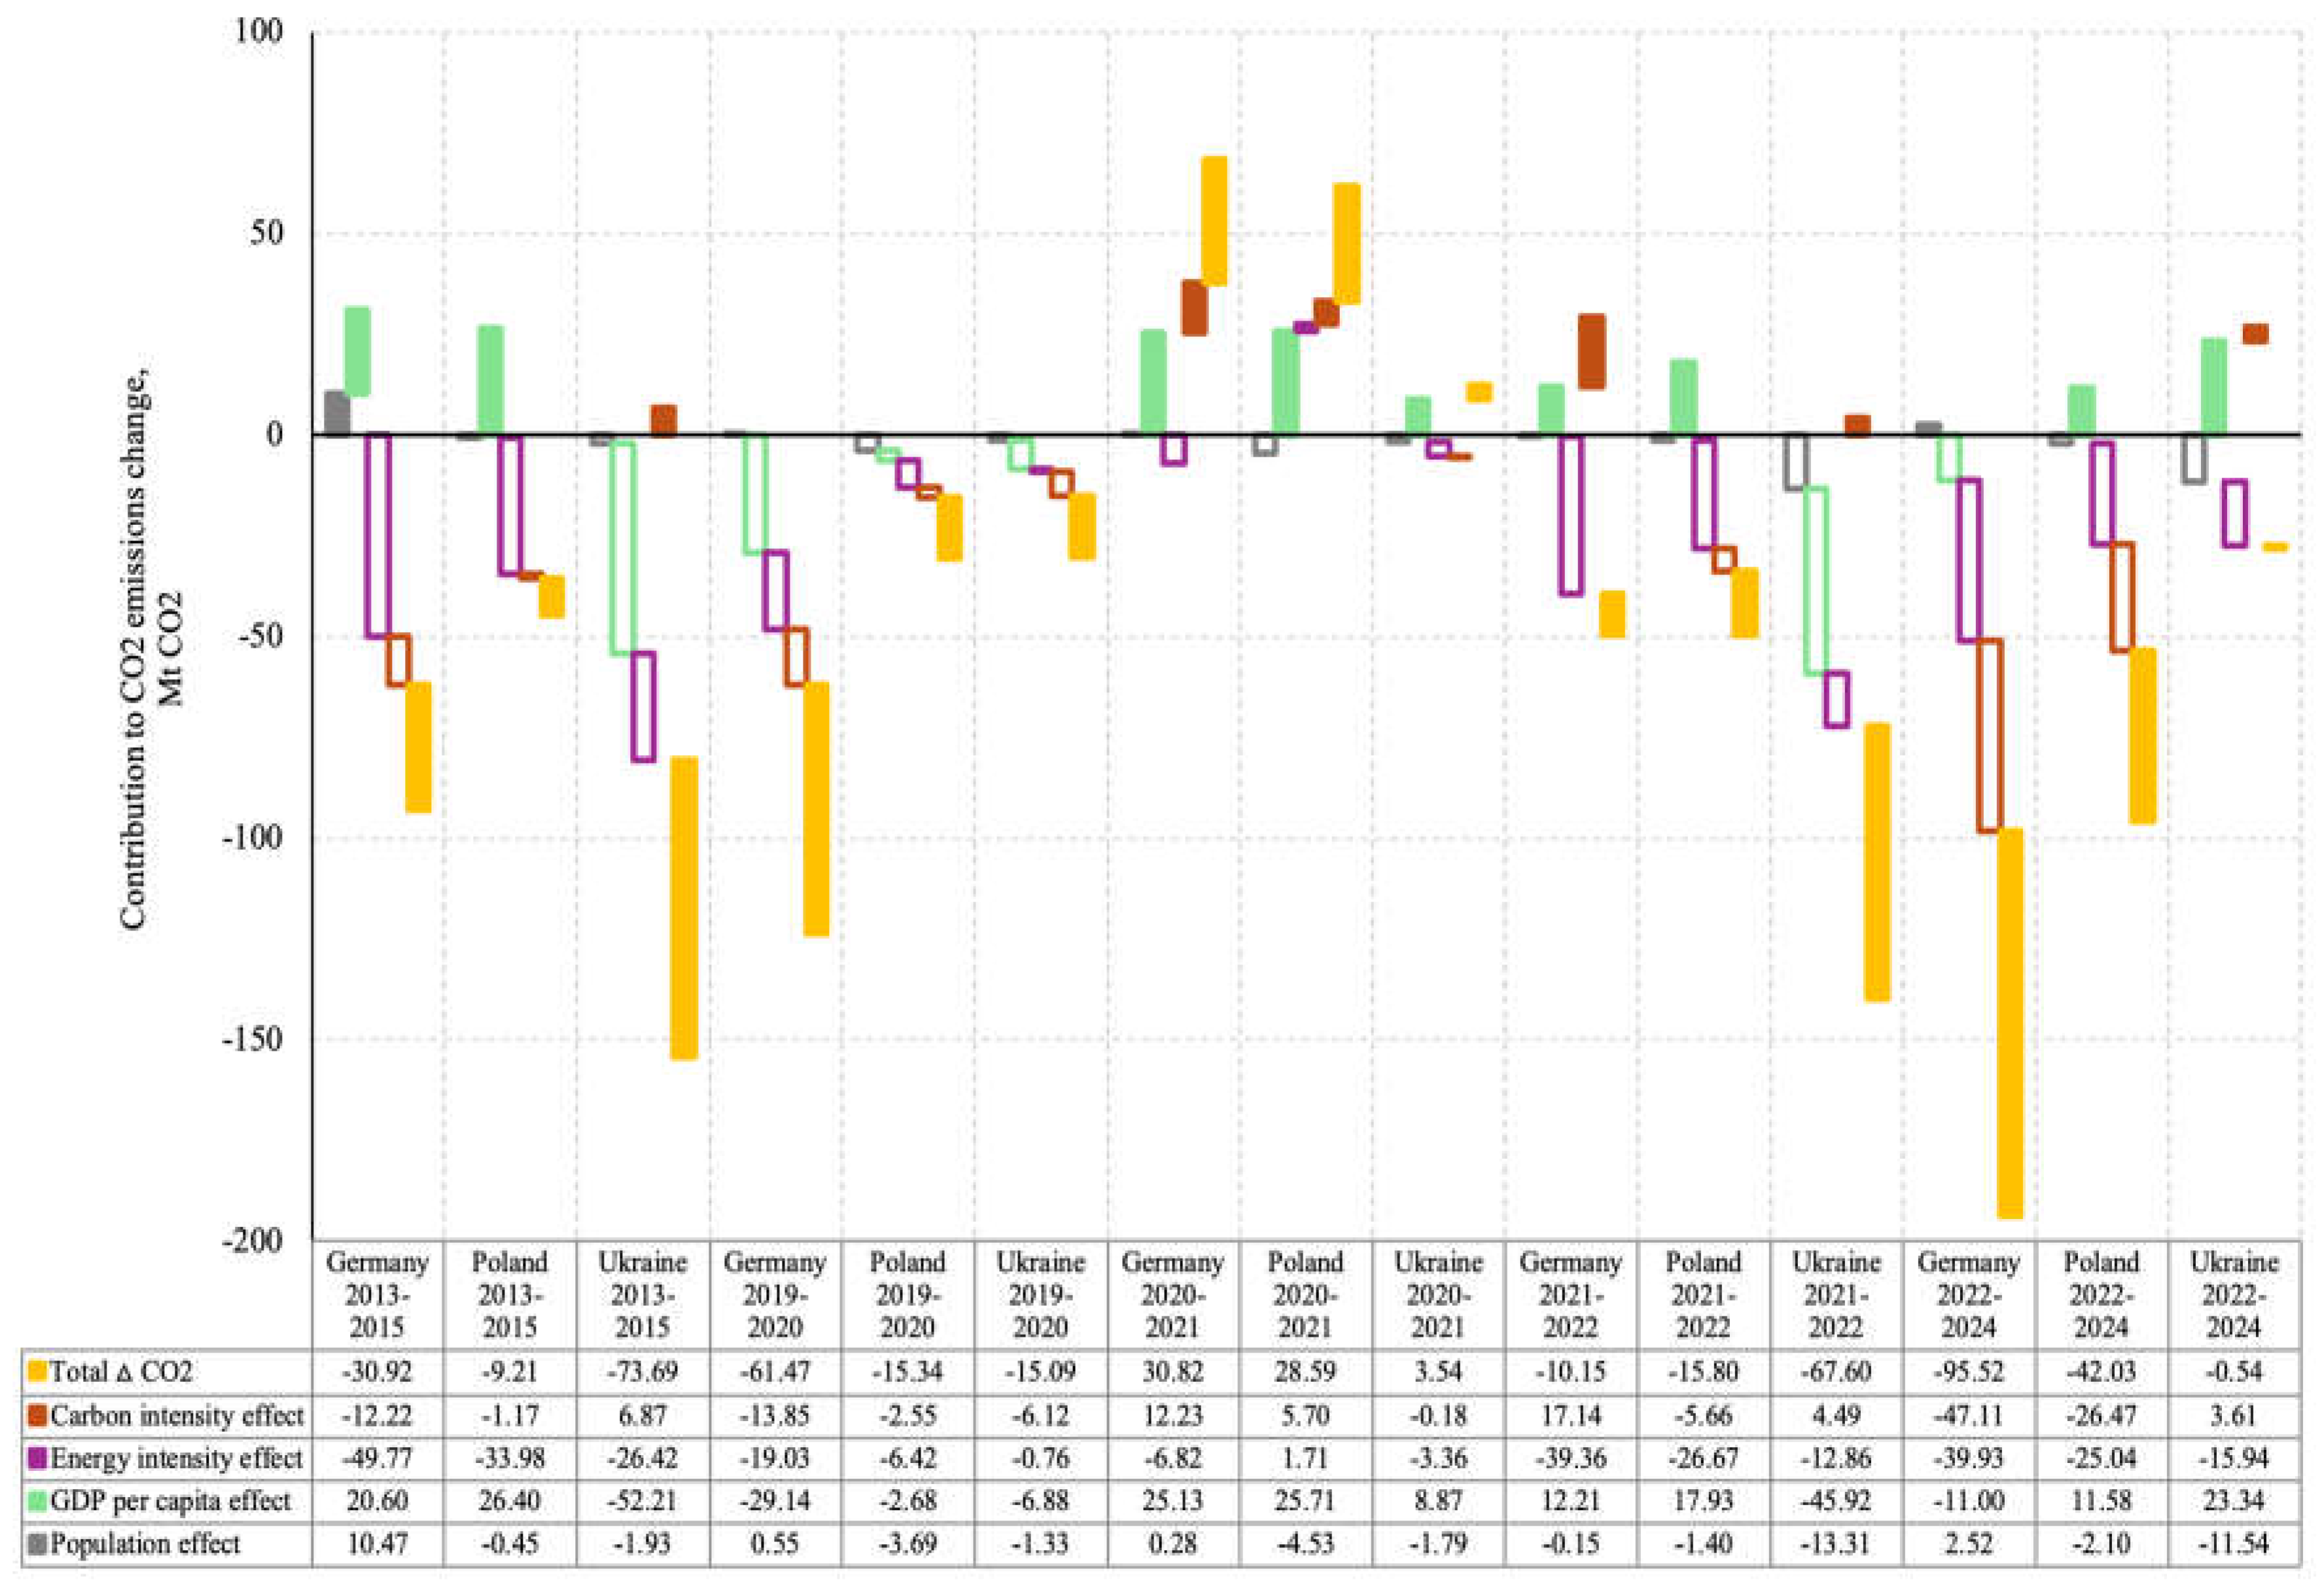The image size is (2324, 1588).
Task: Select the Carbon intensity cell '-47.11'
Action: 1968,1415
